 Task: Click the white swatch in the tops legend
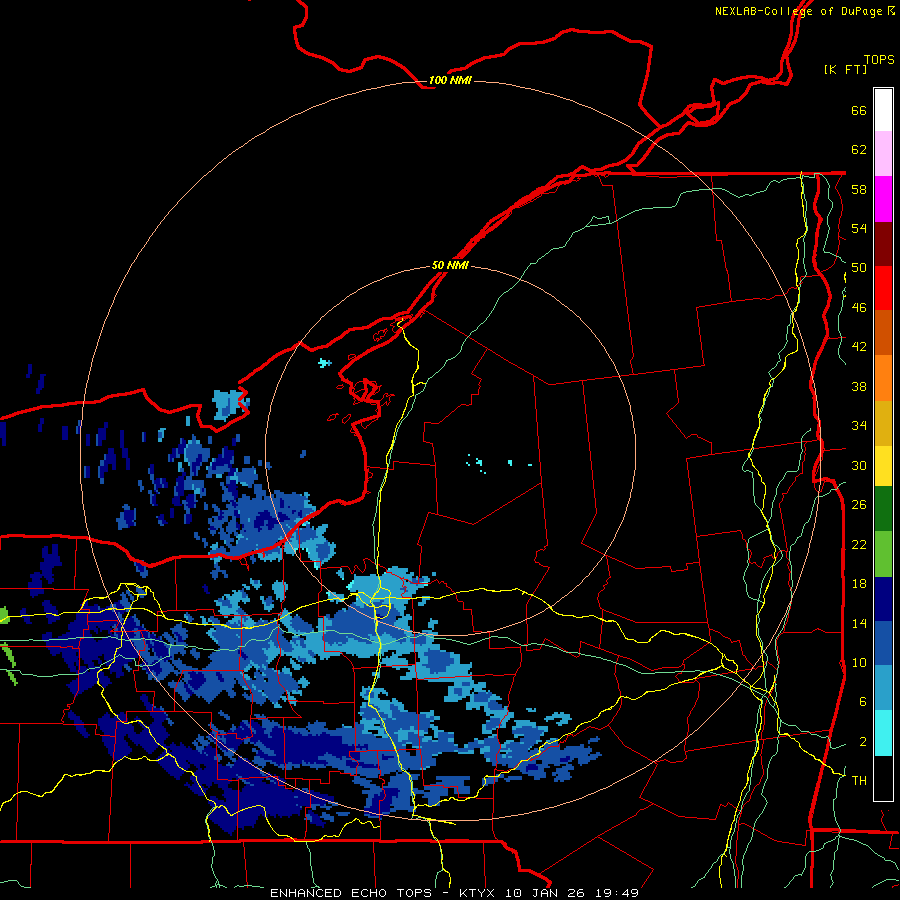883,110
